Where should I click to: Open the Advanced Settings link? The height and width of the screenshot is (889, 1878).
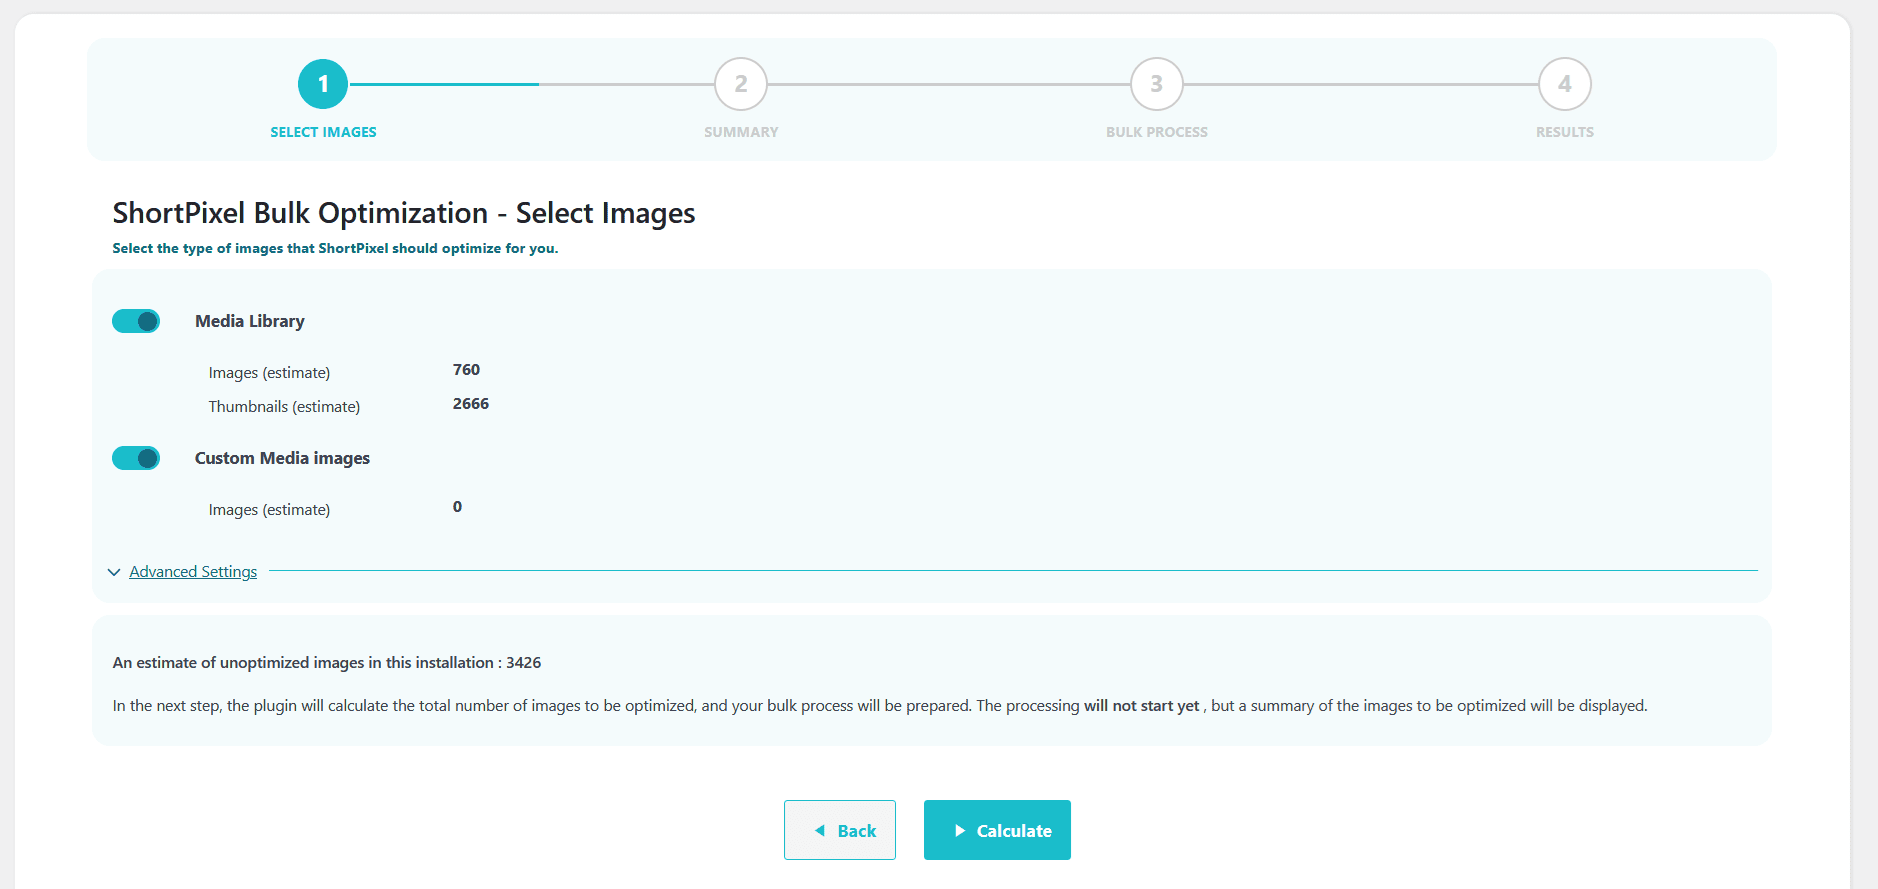click(193, 572)
